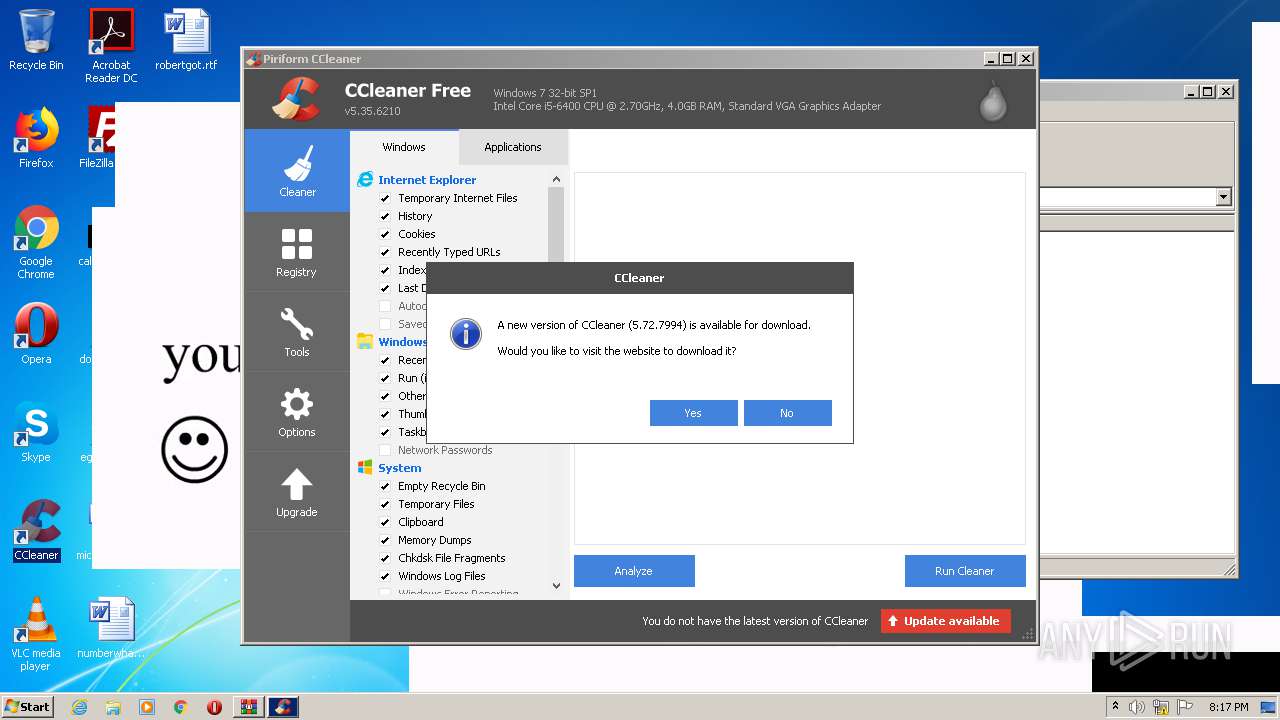Screen dimensions: 1280x720
Task: Open the Start menu
Action: click(28, 707)
